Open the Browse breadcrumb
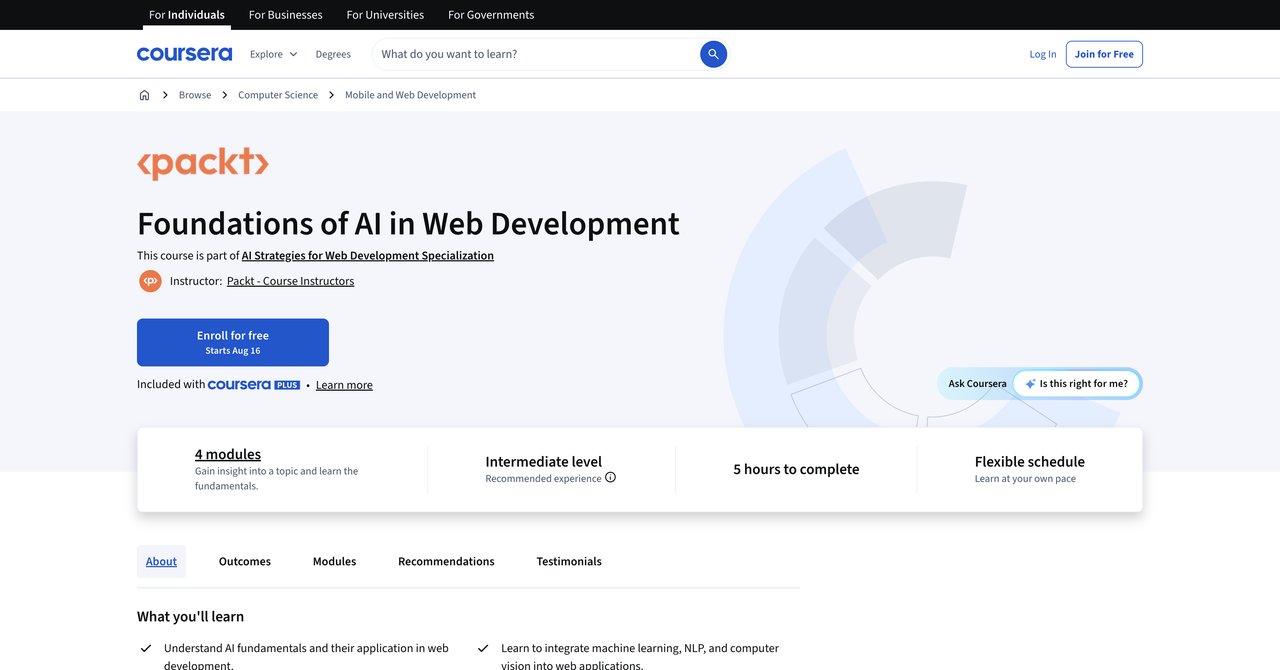This screenshot has height=670, width=1280. 195,95
